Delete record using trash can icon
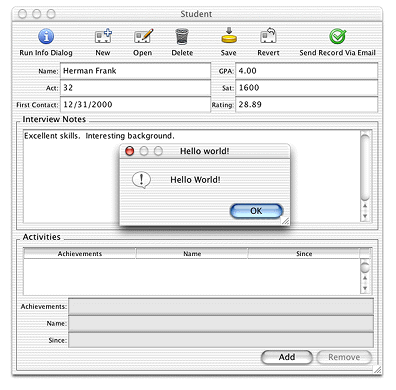This screenshot has width=396, height=390. click(182, 36)
